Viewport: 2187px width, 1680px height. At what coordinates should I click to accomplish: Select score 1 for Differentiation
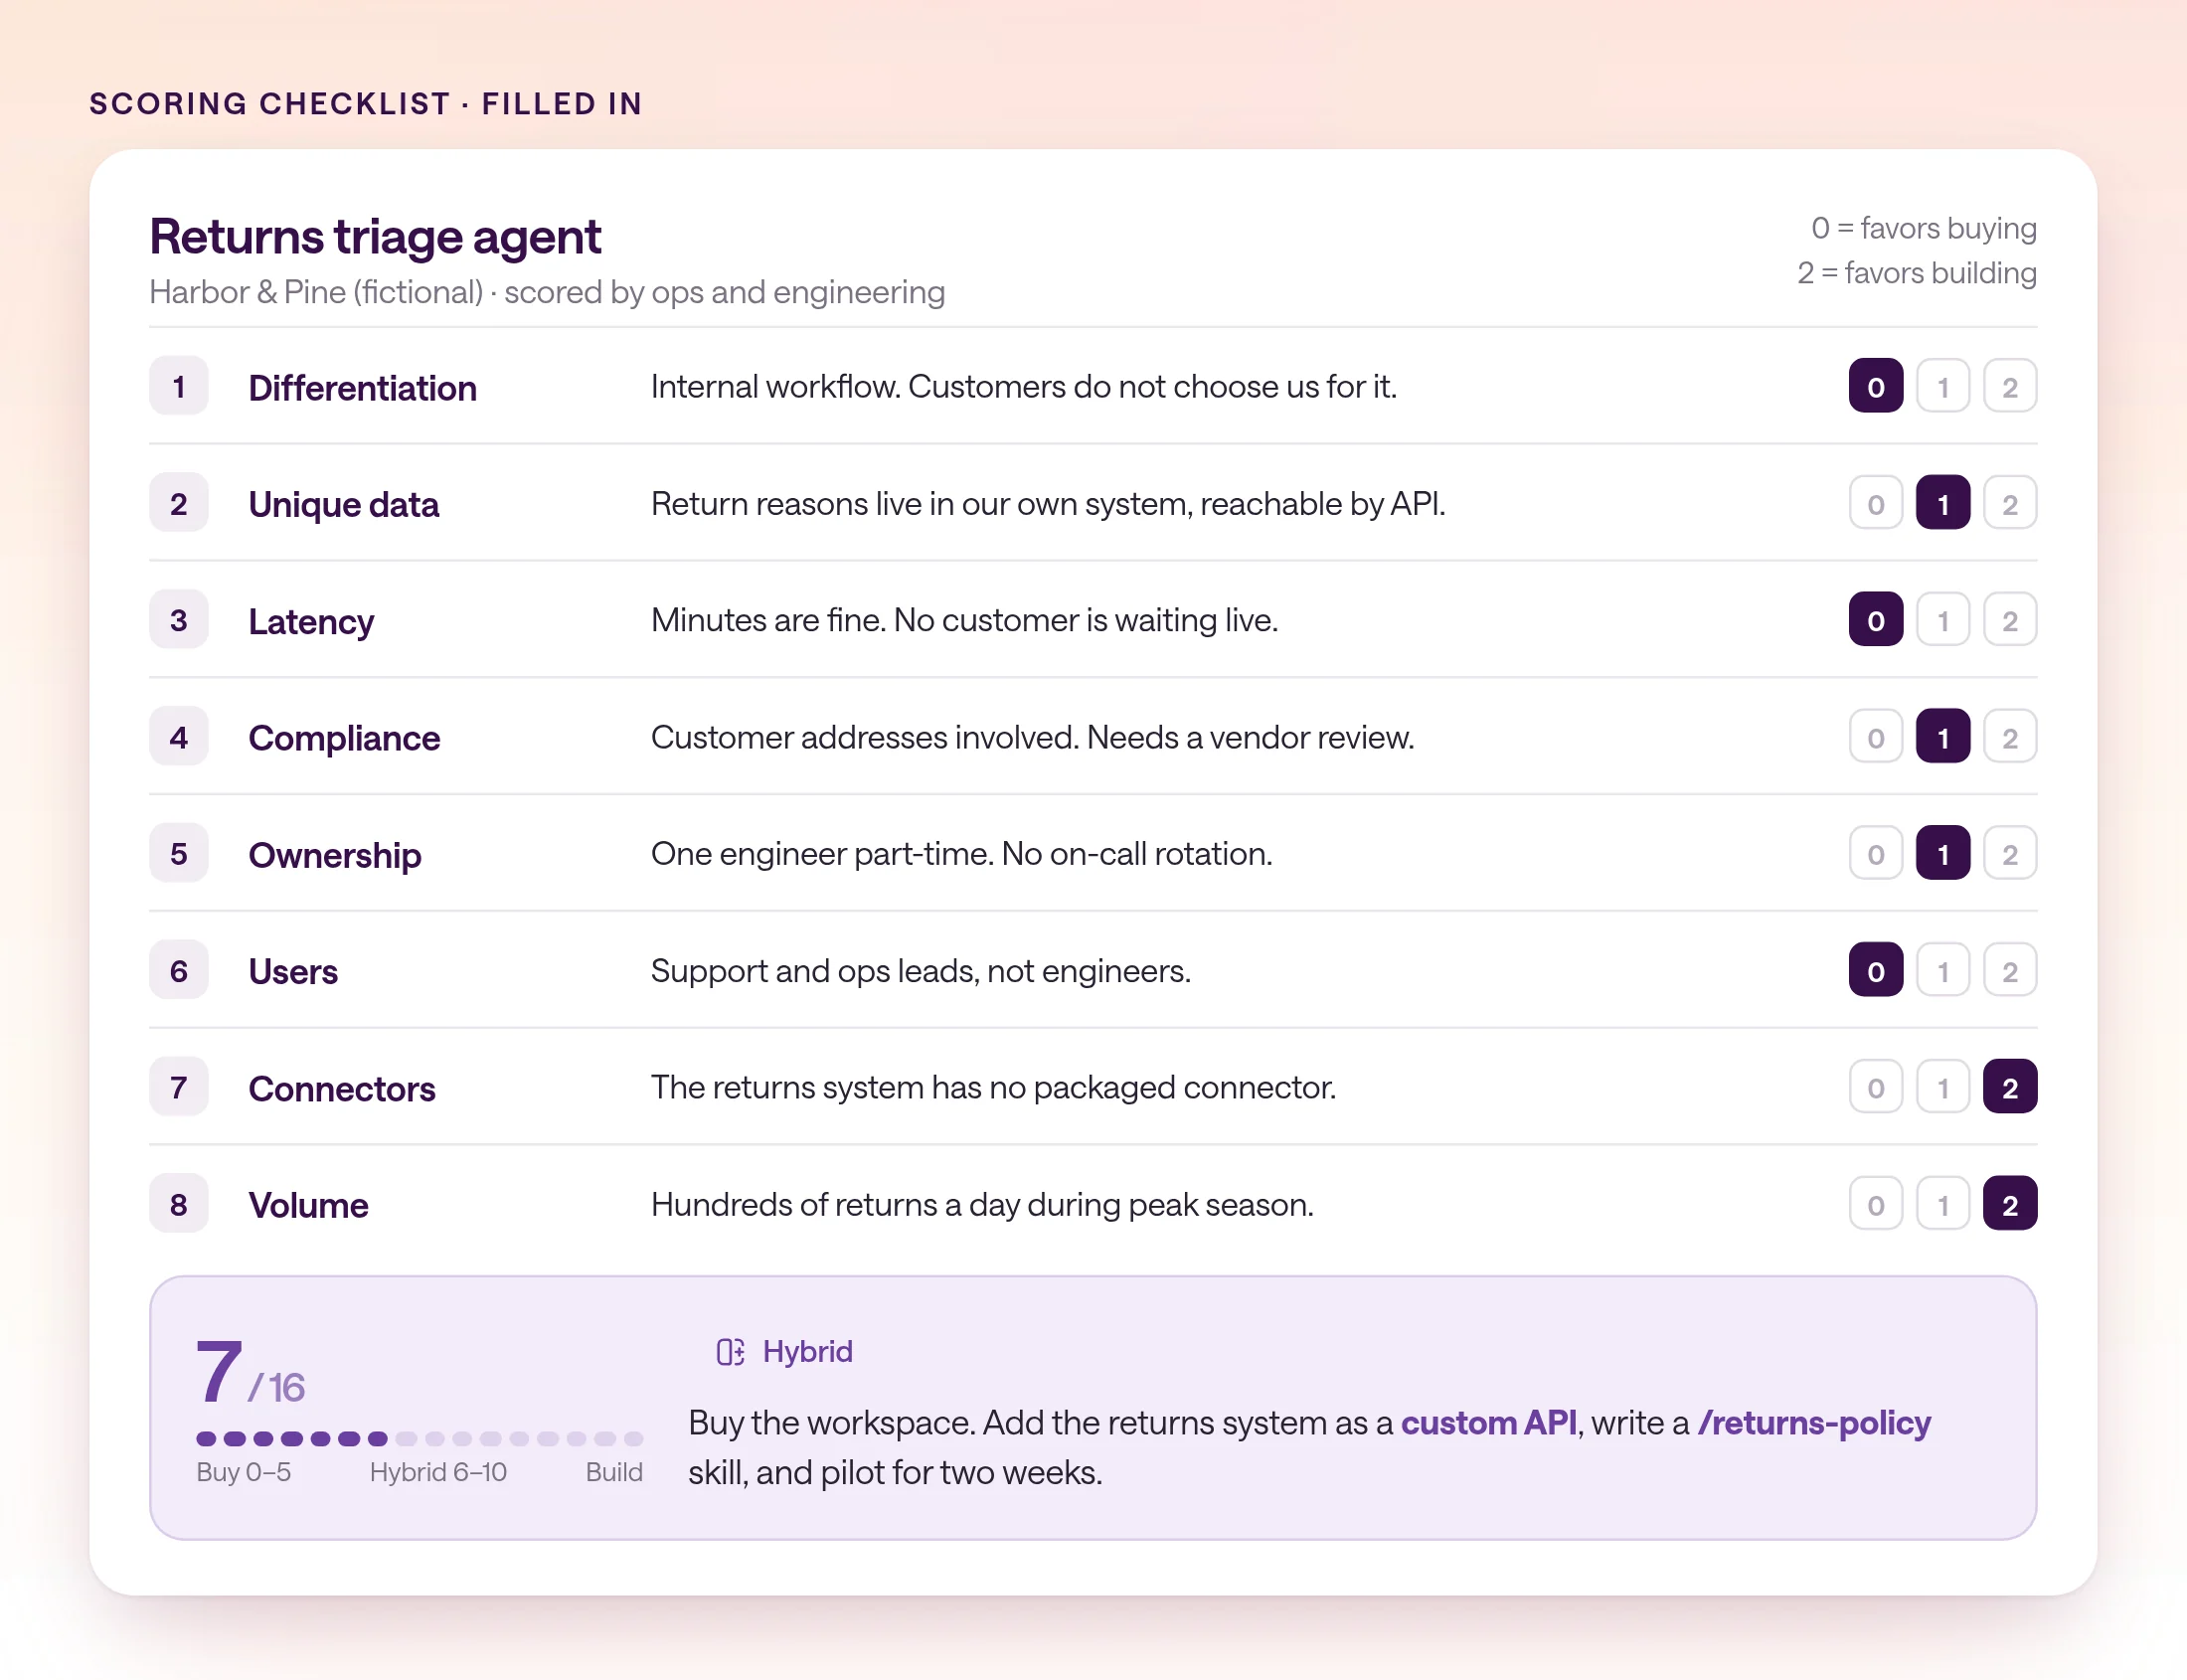point(1942,386)
